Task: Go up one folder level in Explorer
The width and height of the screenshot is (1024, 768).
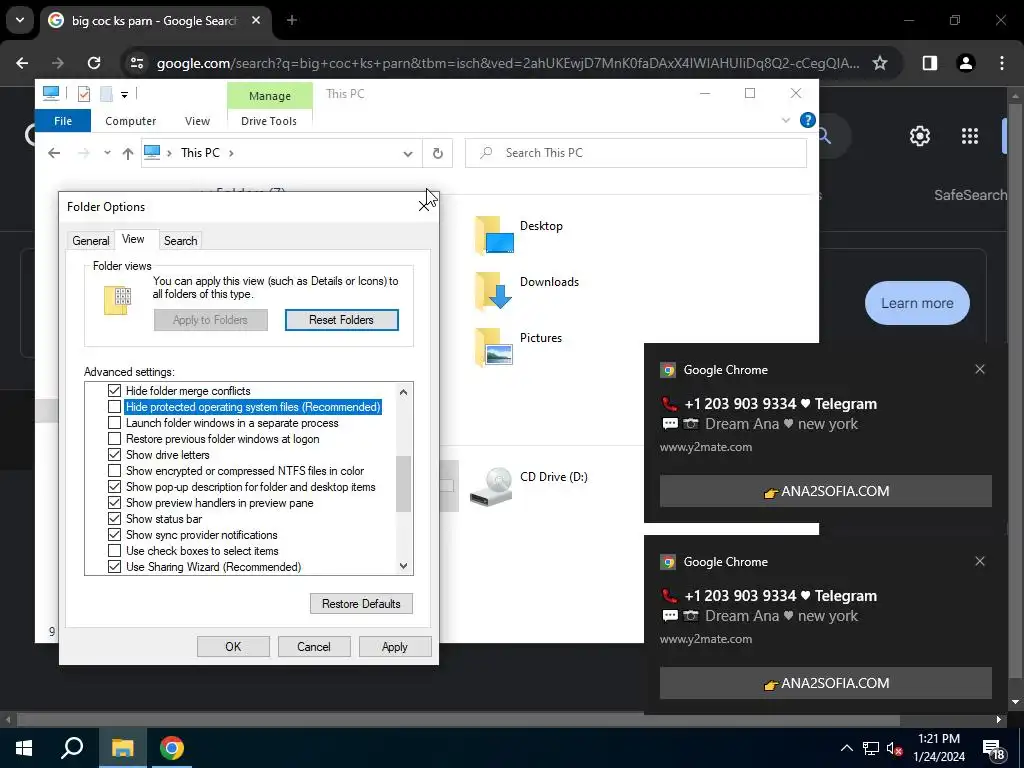Action: (x=127, y=153)
